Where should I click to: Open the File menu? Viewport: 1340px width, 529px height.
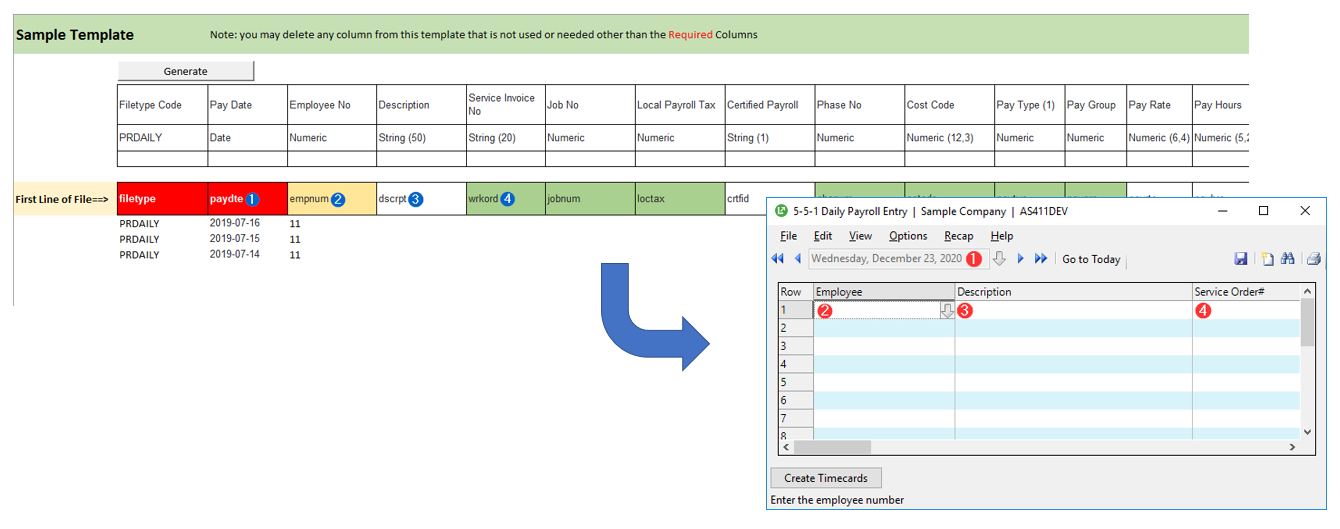tap(788, 236)
